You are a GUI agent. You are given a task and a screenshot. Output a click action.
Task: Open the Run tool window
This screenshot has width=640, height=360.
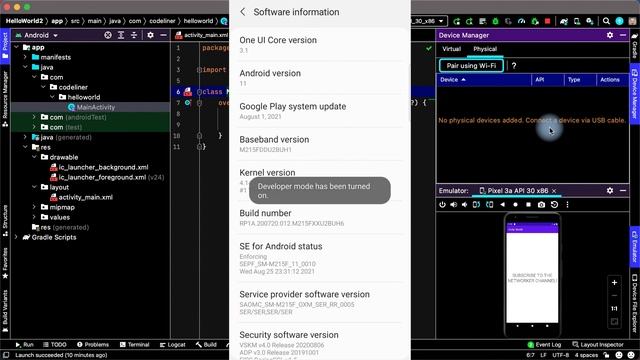click(24, 344)
